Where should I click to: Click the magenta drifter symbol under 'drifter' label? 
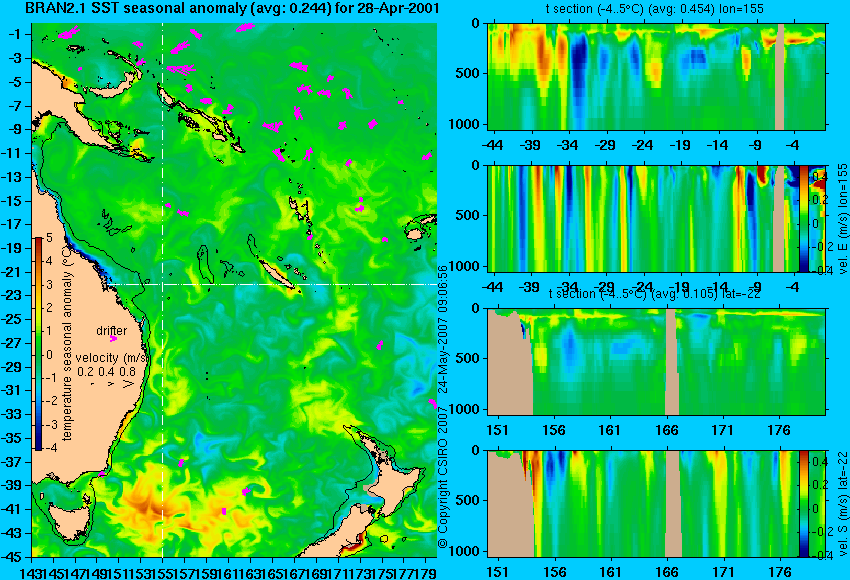[x=113, y=339]
